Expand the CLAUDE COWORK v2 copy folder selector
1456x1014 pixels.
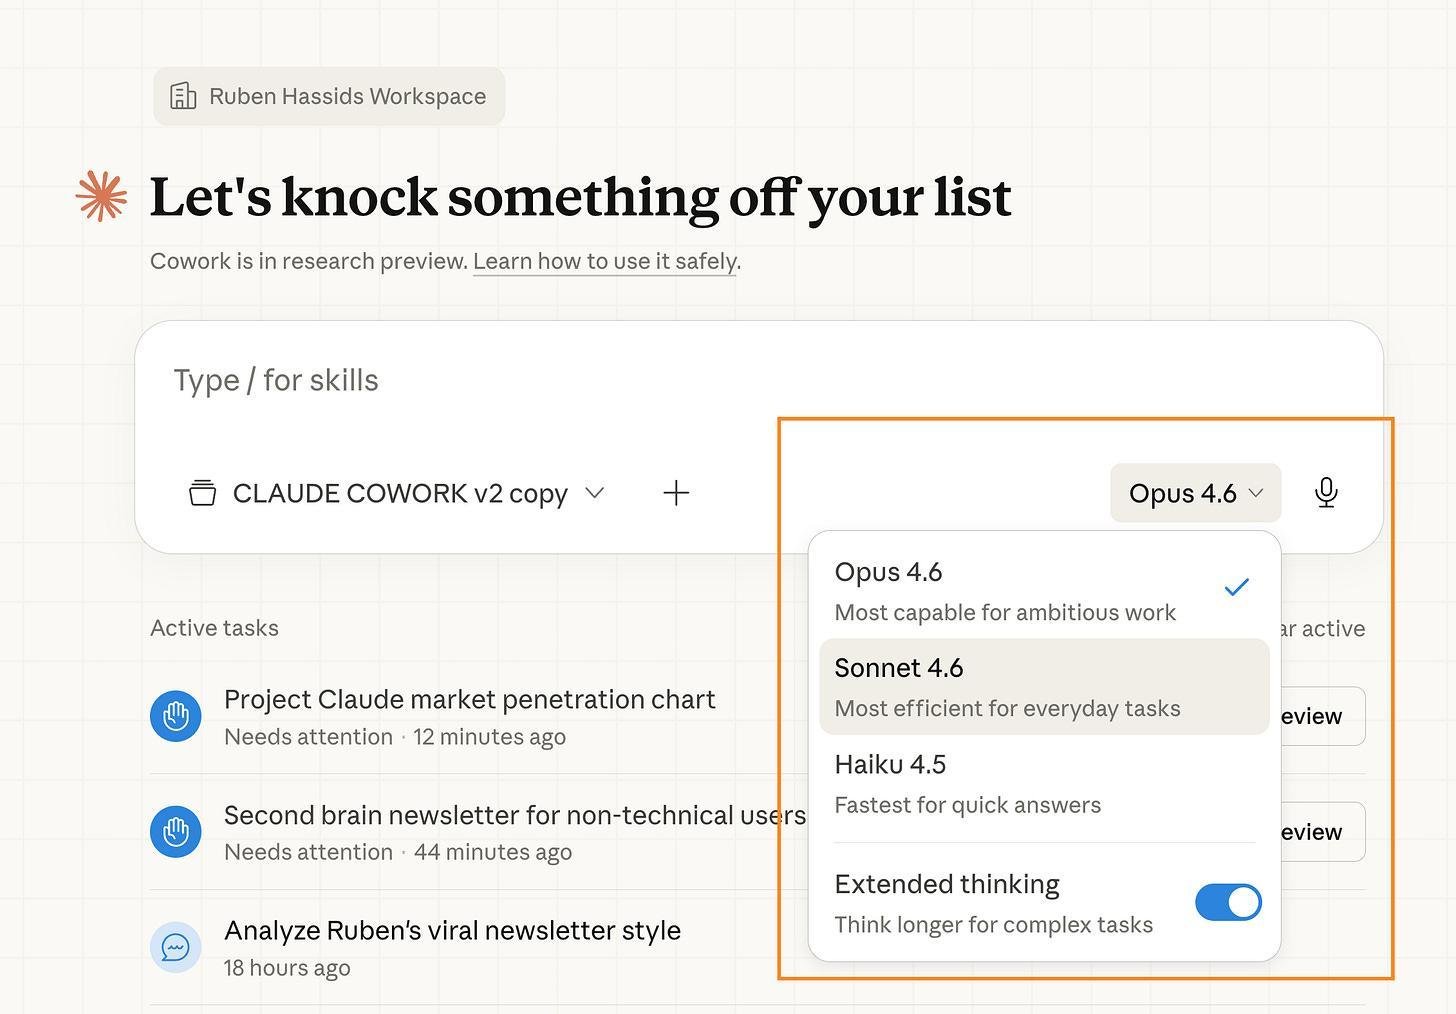(x=397, y=493)
